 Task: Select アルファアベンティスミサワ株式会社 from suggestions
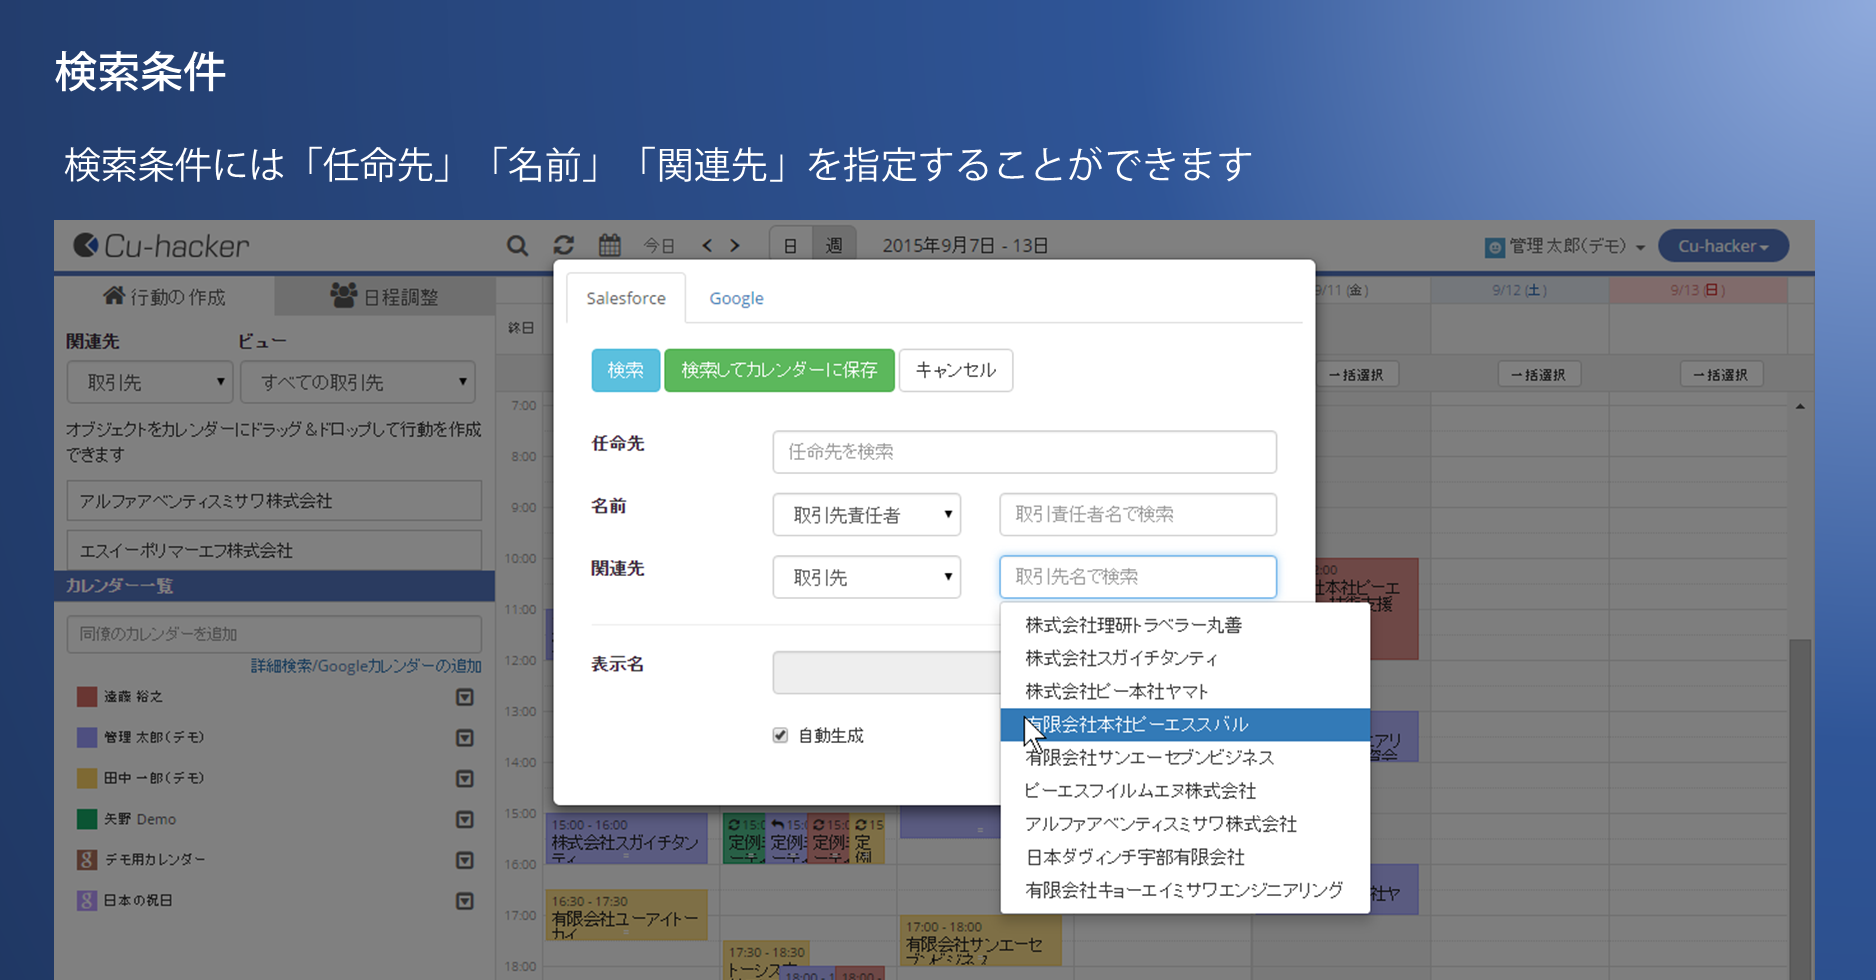pos(1185,824)
